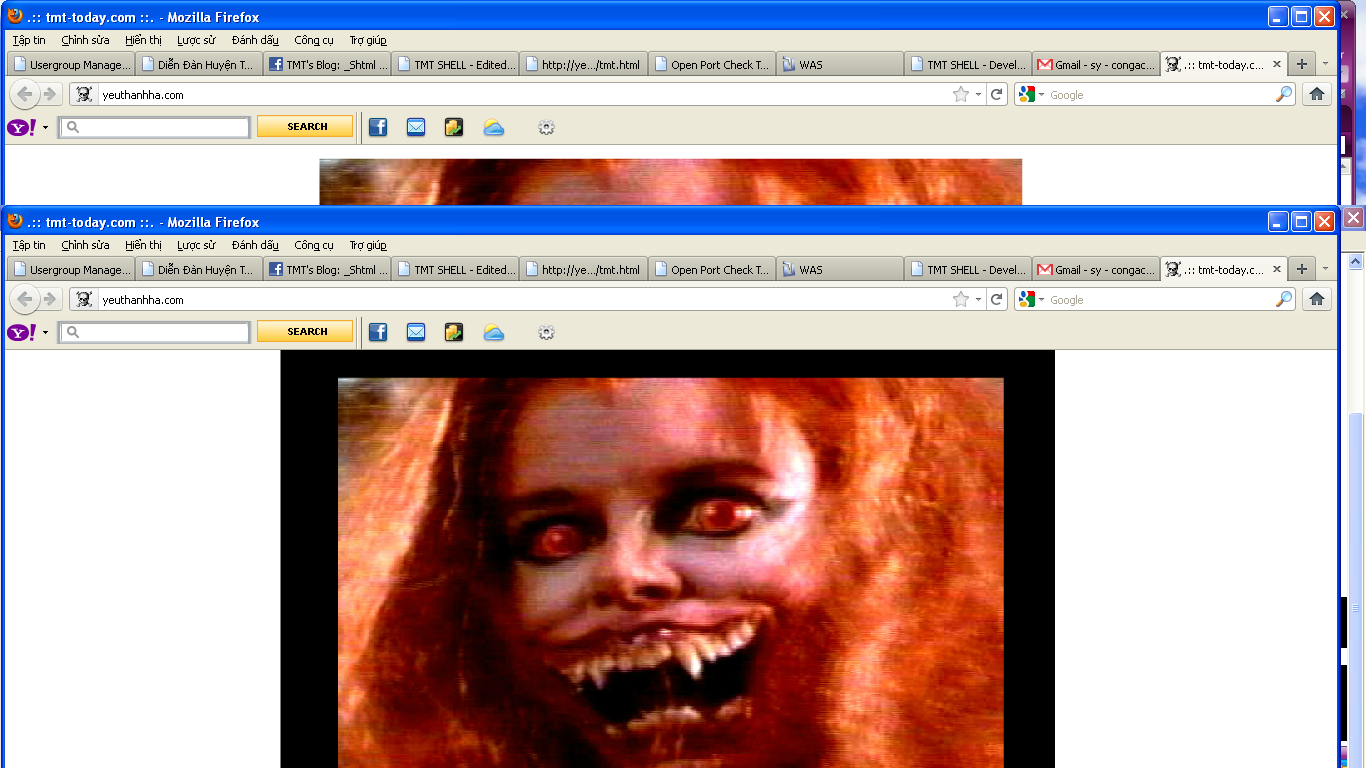Switch to tmt.html tab in front window
1366x768 pixels.
[x=584, y=269]
